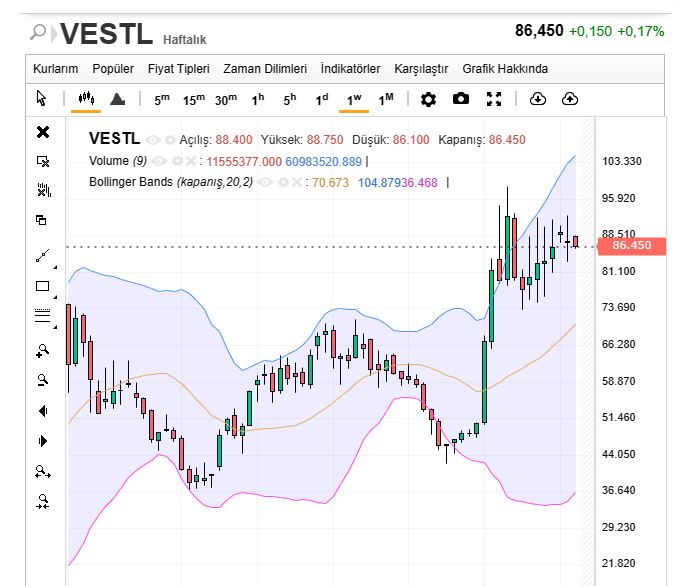
Task: Open the Bollinger Bands settings gear
Action: coord(283,182)
